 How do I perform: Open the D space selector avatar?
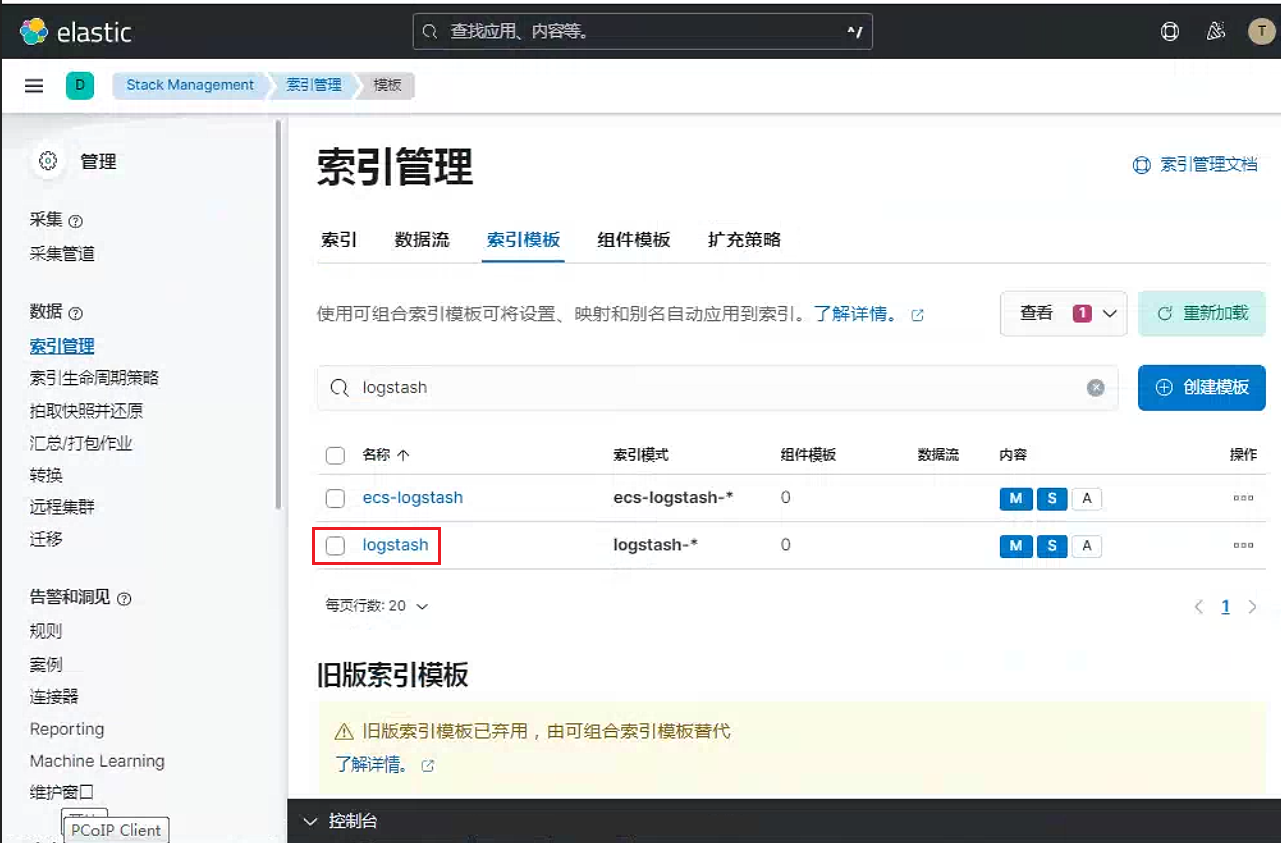click(x=79, y=86)
